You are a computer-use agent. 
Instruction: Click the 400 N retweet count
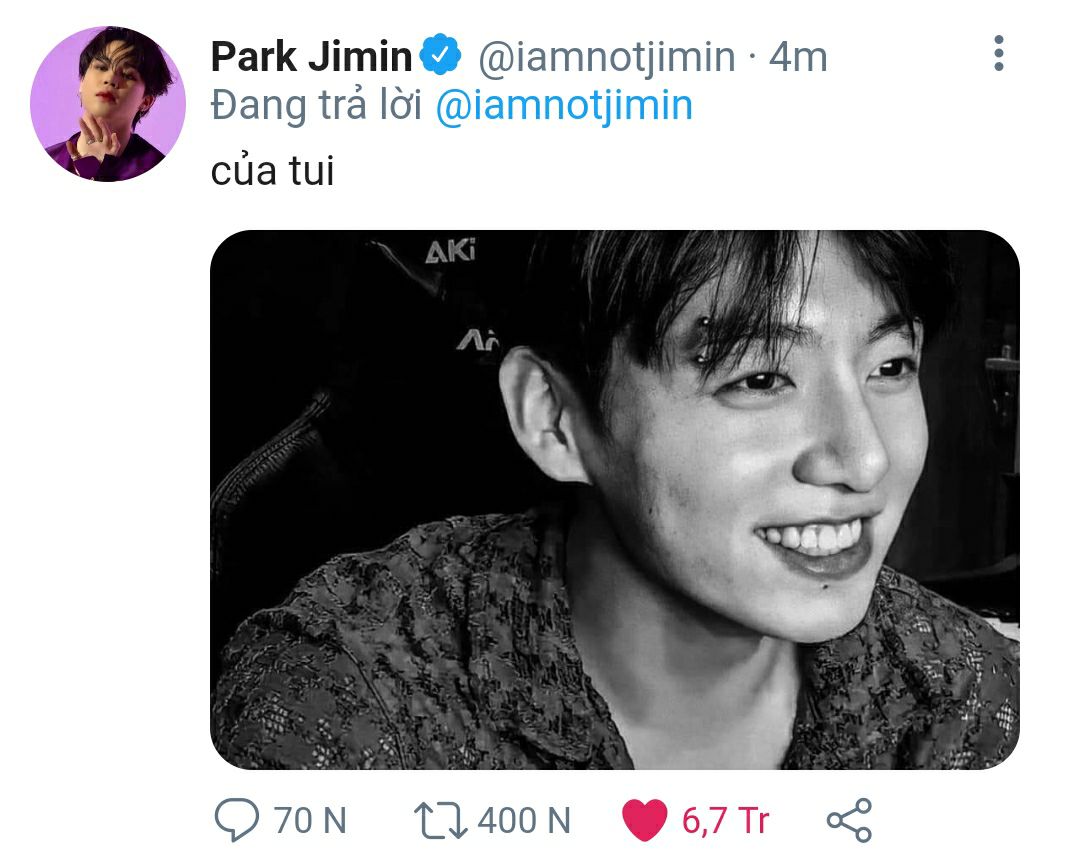coord(524,821)
